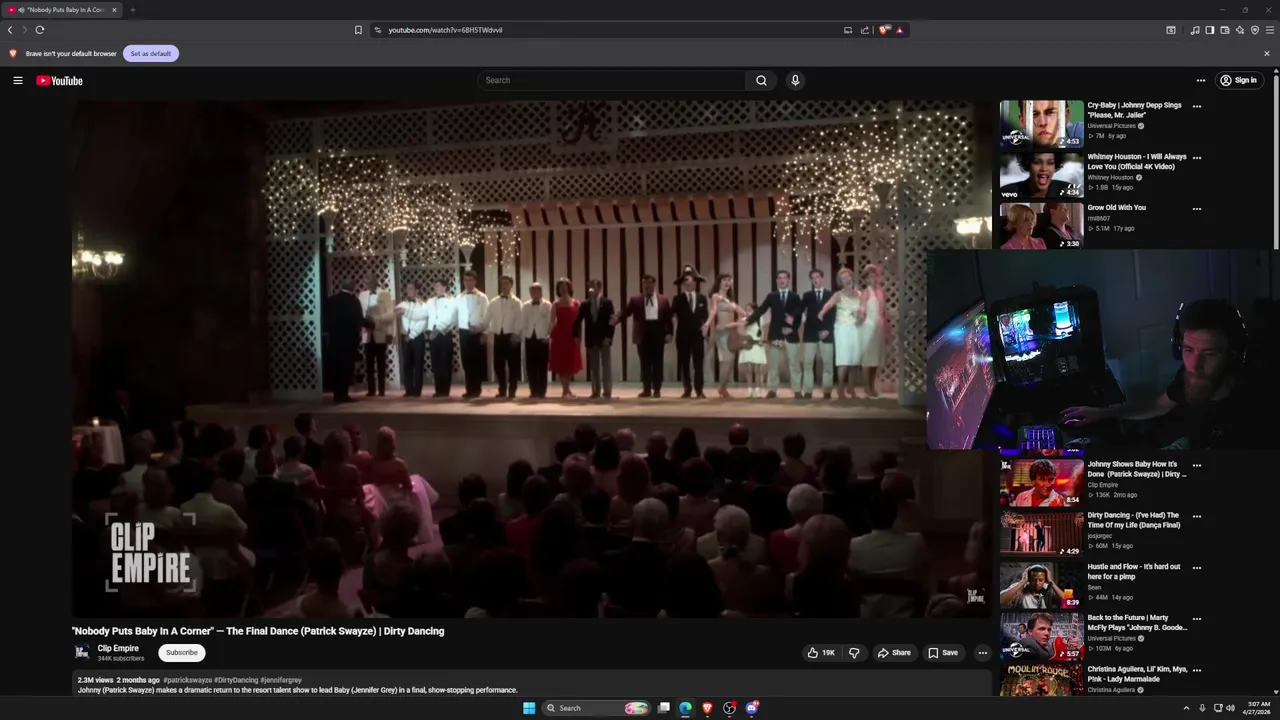
Task: Open Windows Start menu
Action: point(529,708)
